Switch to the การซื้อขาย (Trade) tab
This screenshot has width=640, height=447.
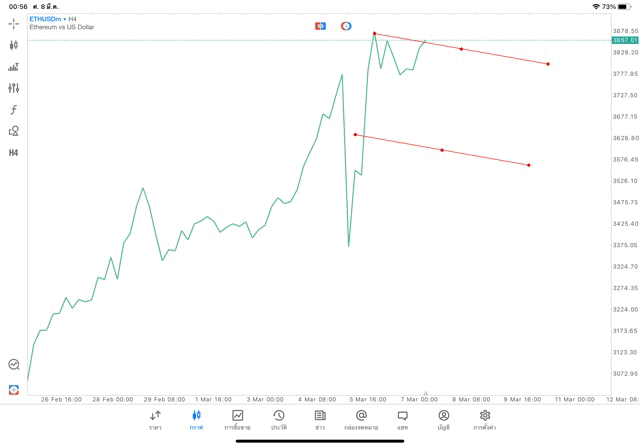tap(237, 420)
